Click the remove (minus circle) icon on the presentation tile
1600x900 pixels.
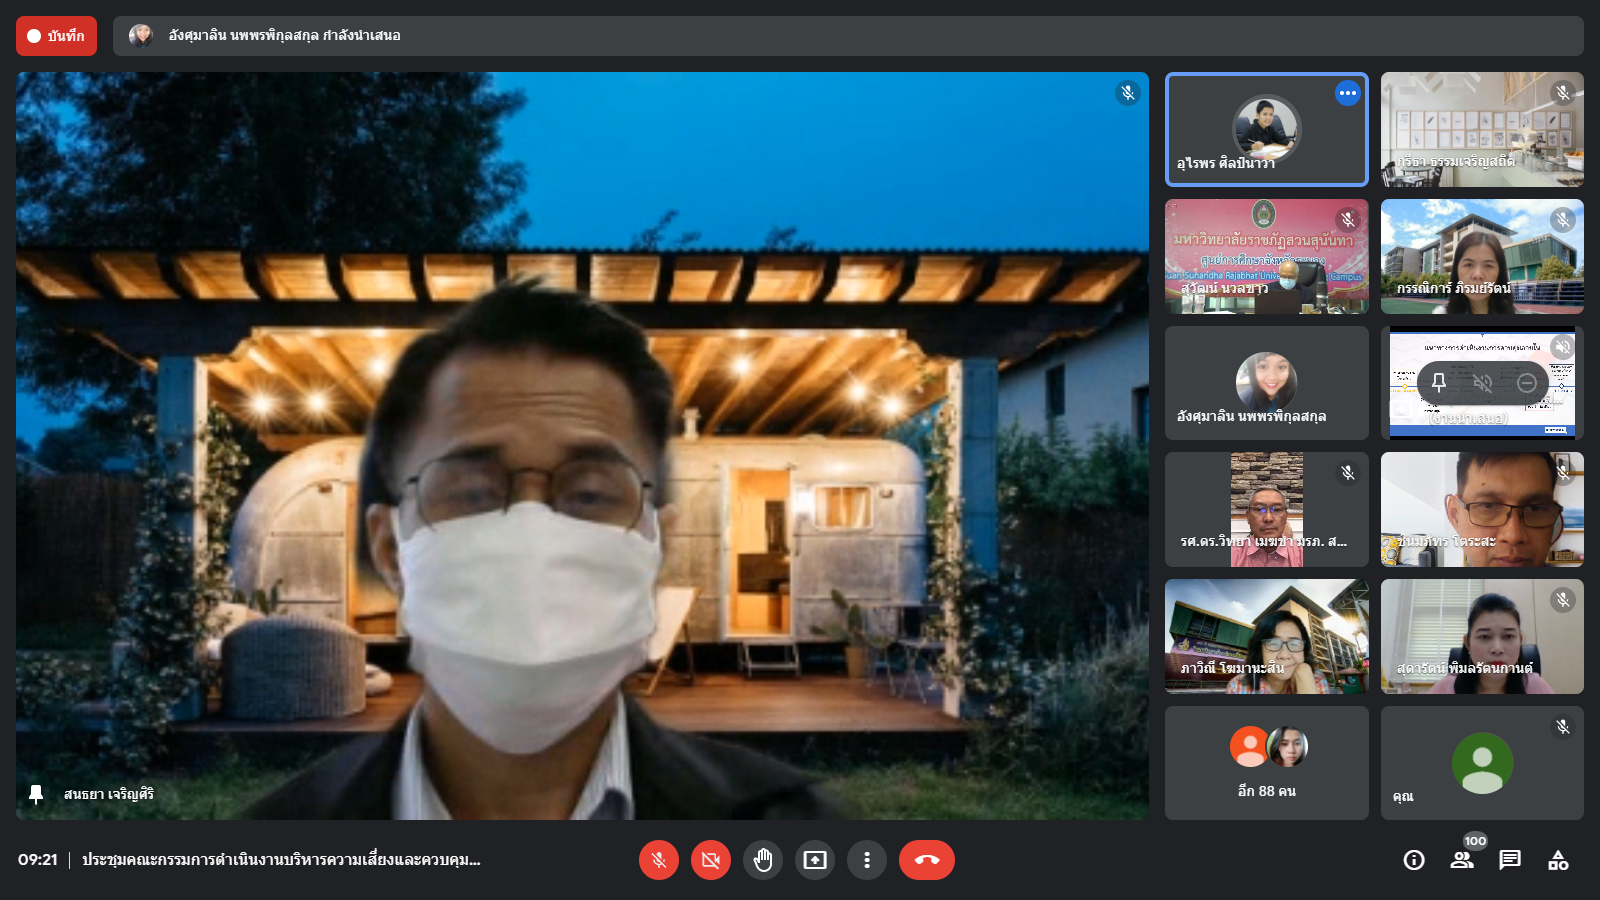coord(1527,382)
